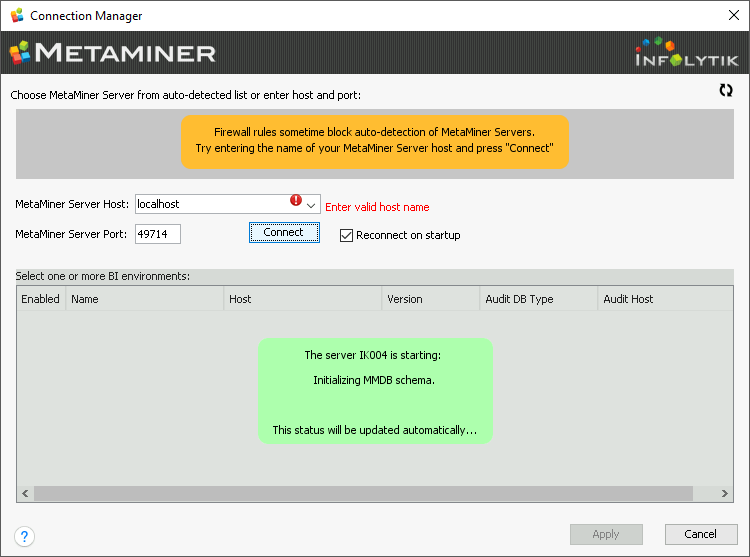Click the Infolytik logo
Viewport: 750px width, 557px height.
pyautogui.click(x=687, y=52)
